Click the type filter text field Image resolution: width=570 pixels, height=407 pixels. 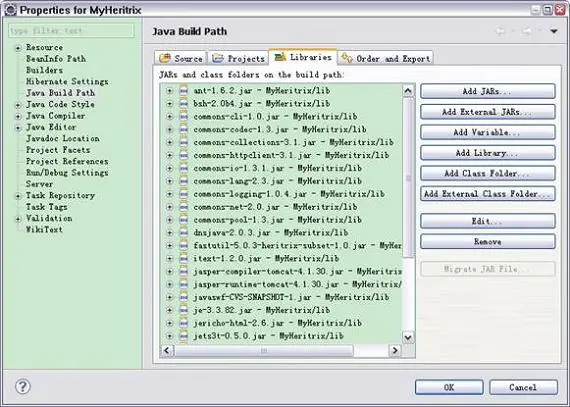[x=71, y=31]
